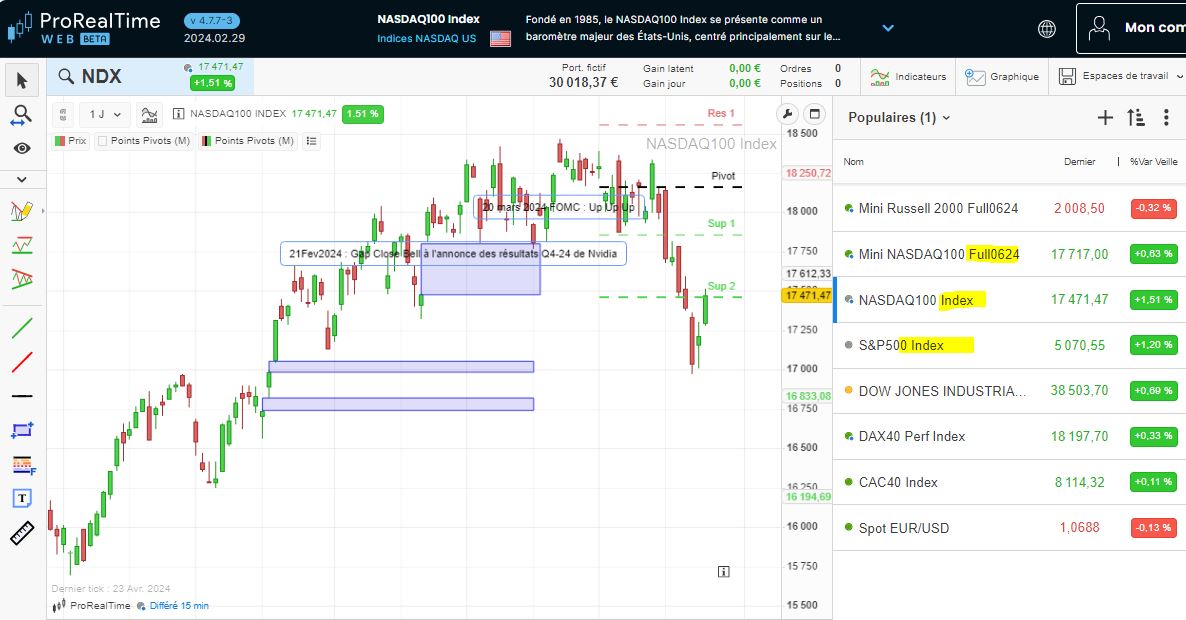Screen dimensions: 1186x620
Task: Click the candlestick icon beside ProRealTime footer
Action: pyautogui.click(x=59, y=606)
